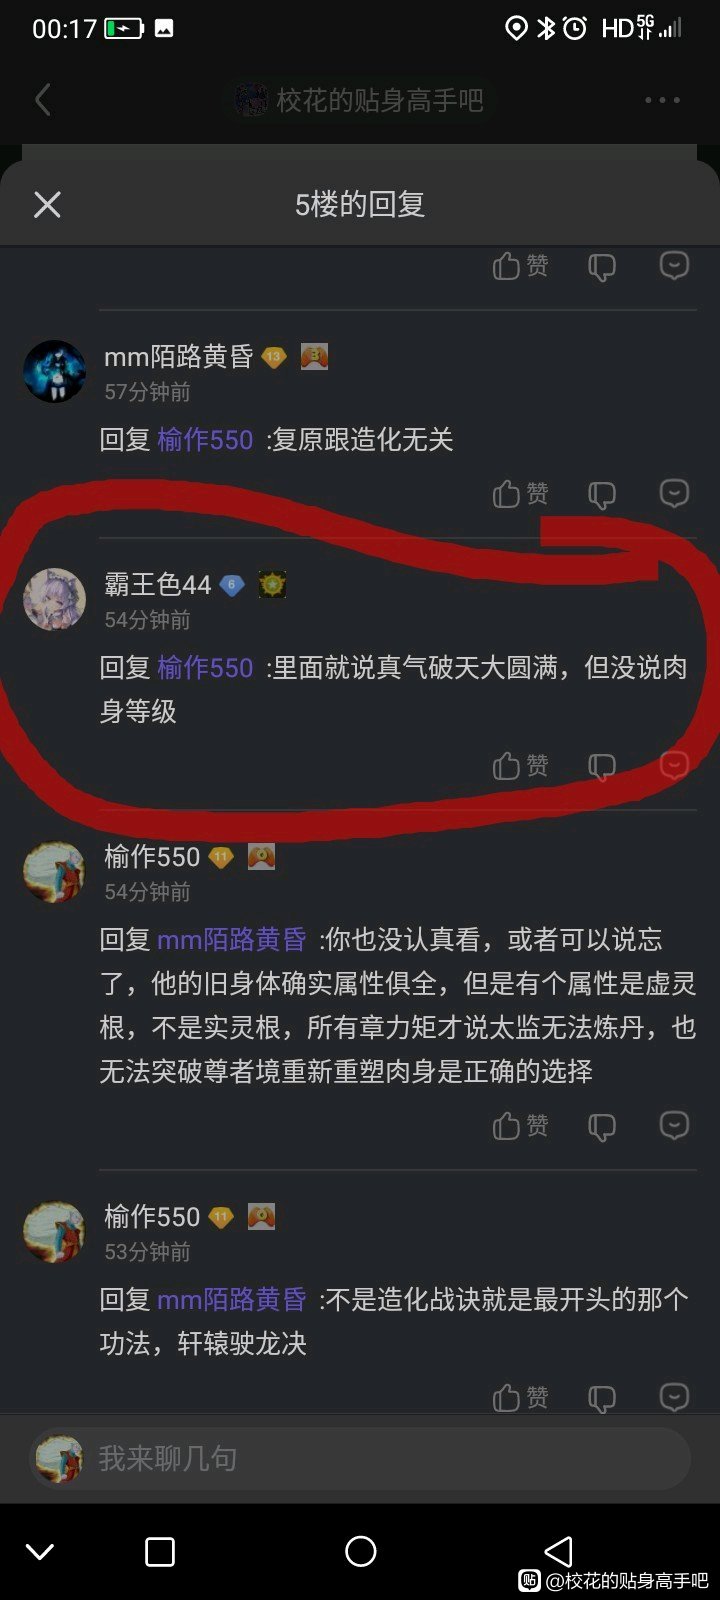Tap the username 霸王色44
720x1600 pixels.
tap(158, 584)
